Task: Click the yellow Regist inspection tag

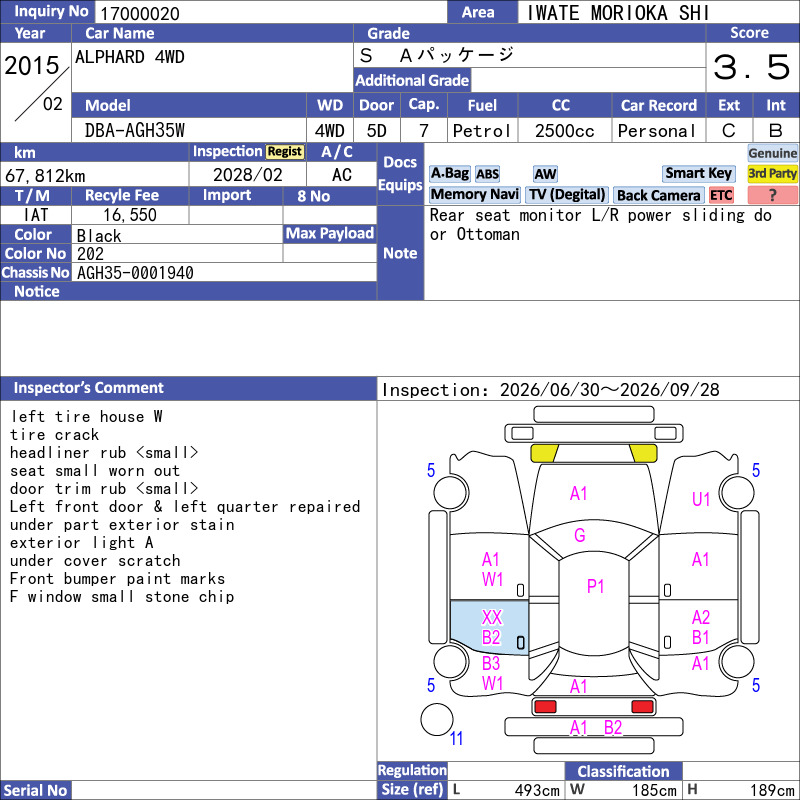Action: tap(285, 152)
